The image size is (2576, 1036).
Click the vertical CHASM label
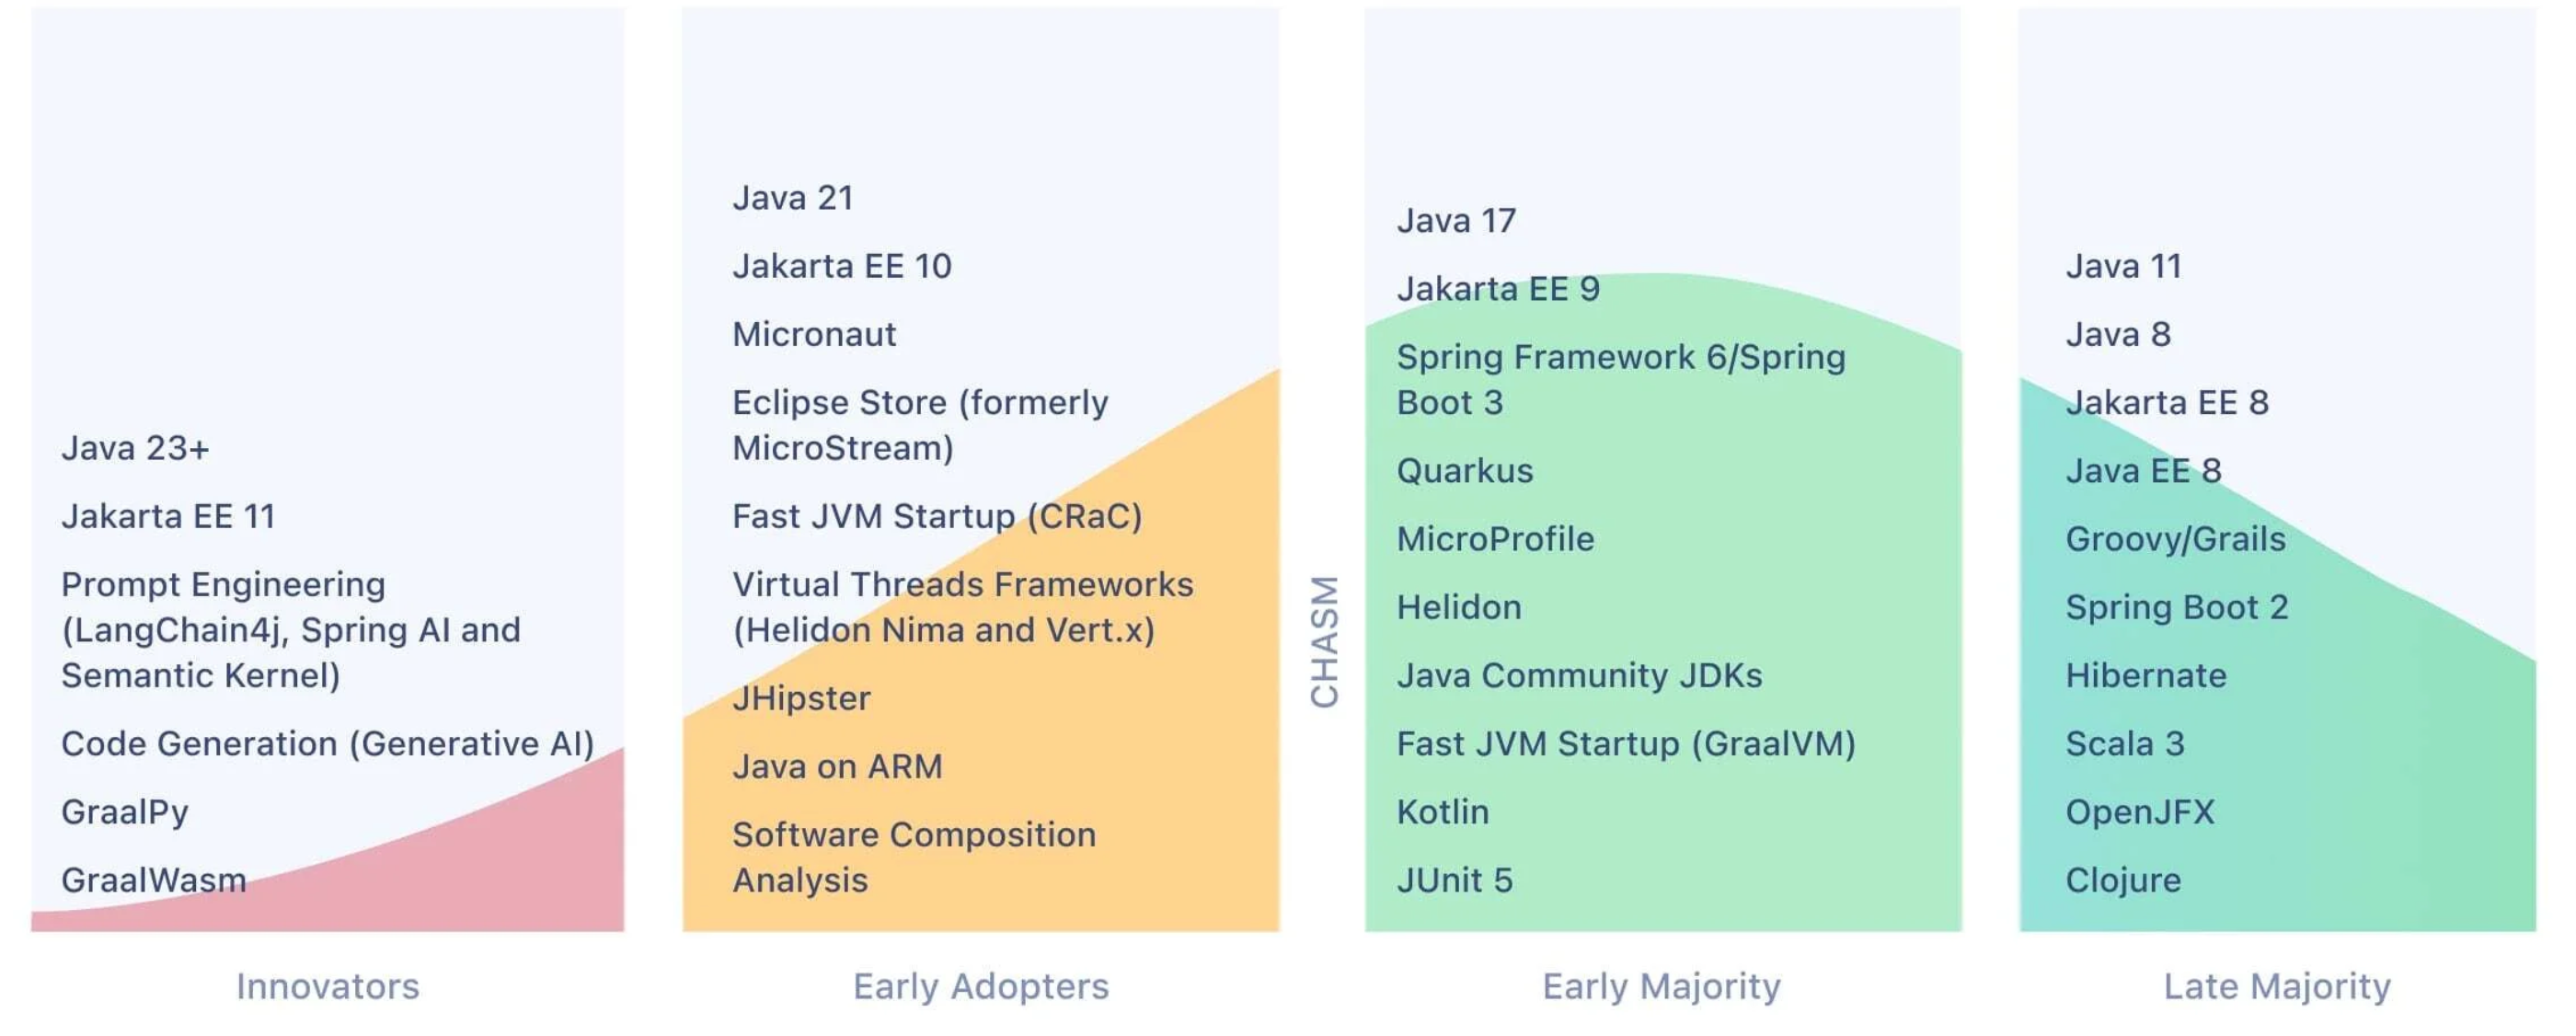[1323, 641]
